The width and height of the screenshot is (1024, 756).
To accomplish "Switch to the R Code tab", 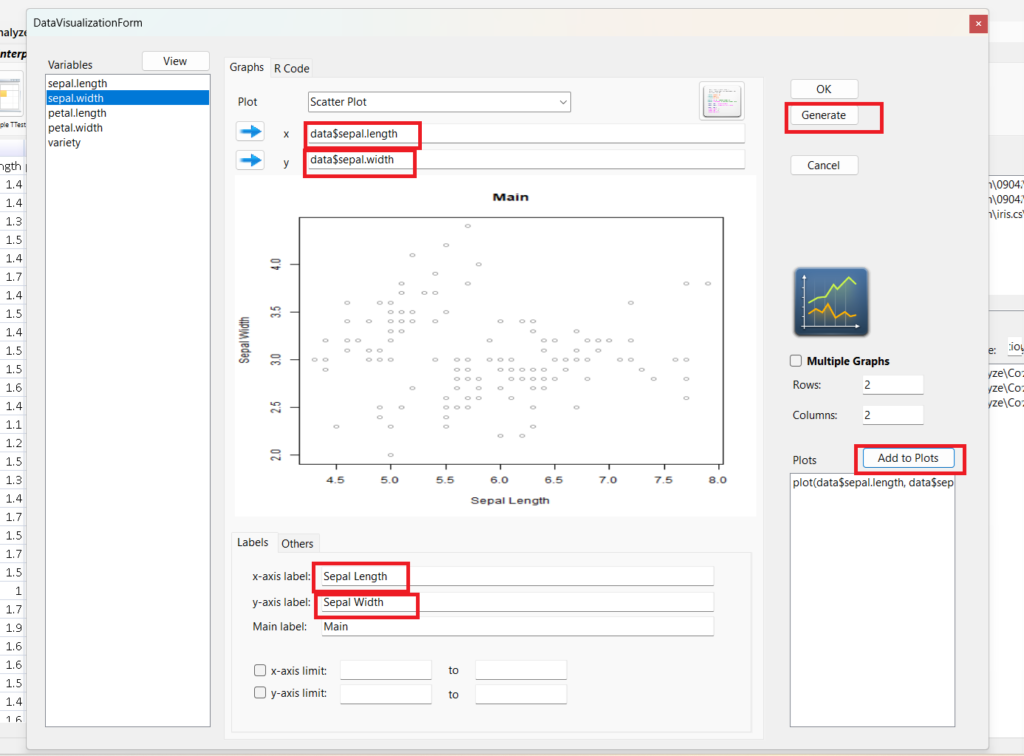I will point(292,68).
